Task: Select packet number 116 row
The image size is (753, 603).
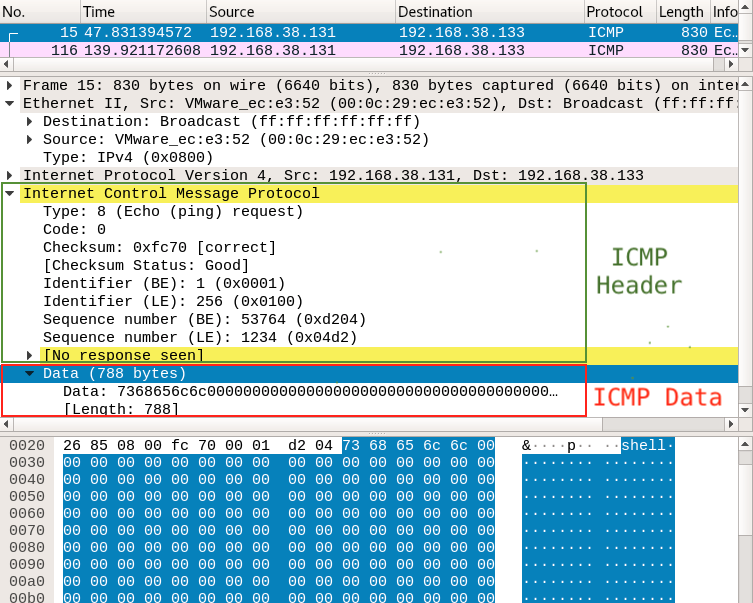Action: [300, 50]
